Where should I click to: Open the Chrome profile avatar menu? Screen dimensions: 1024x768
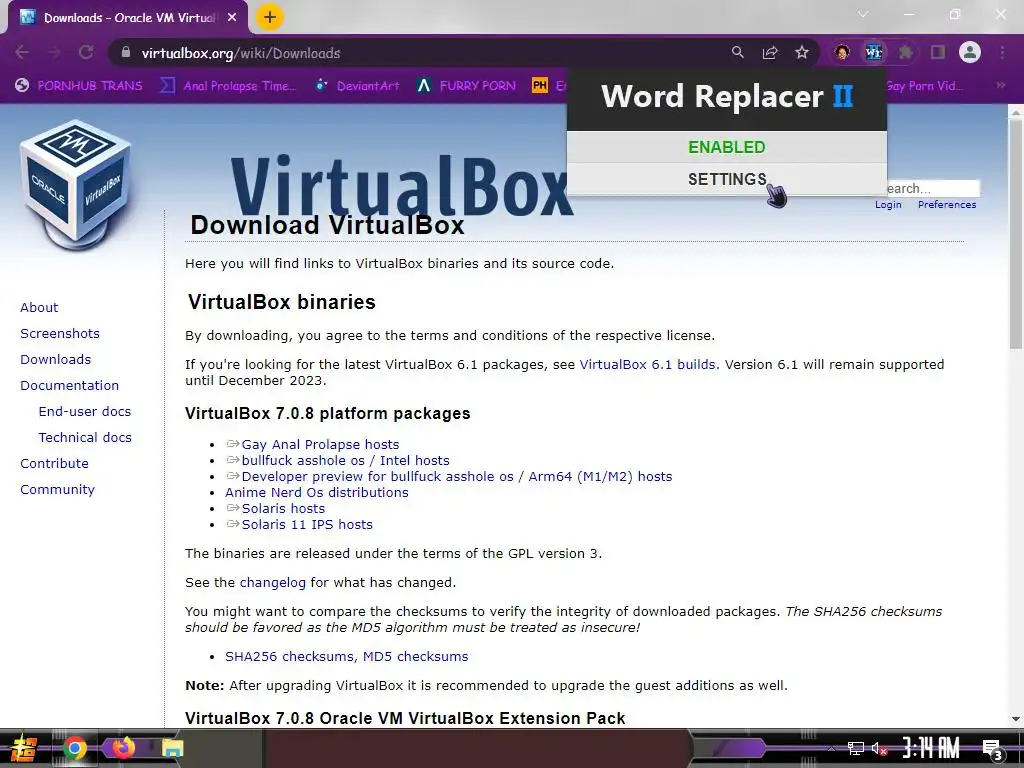pyautogui.click(x=970, y=52)
